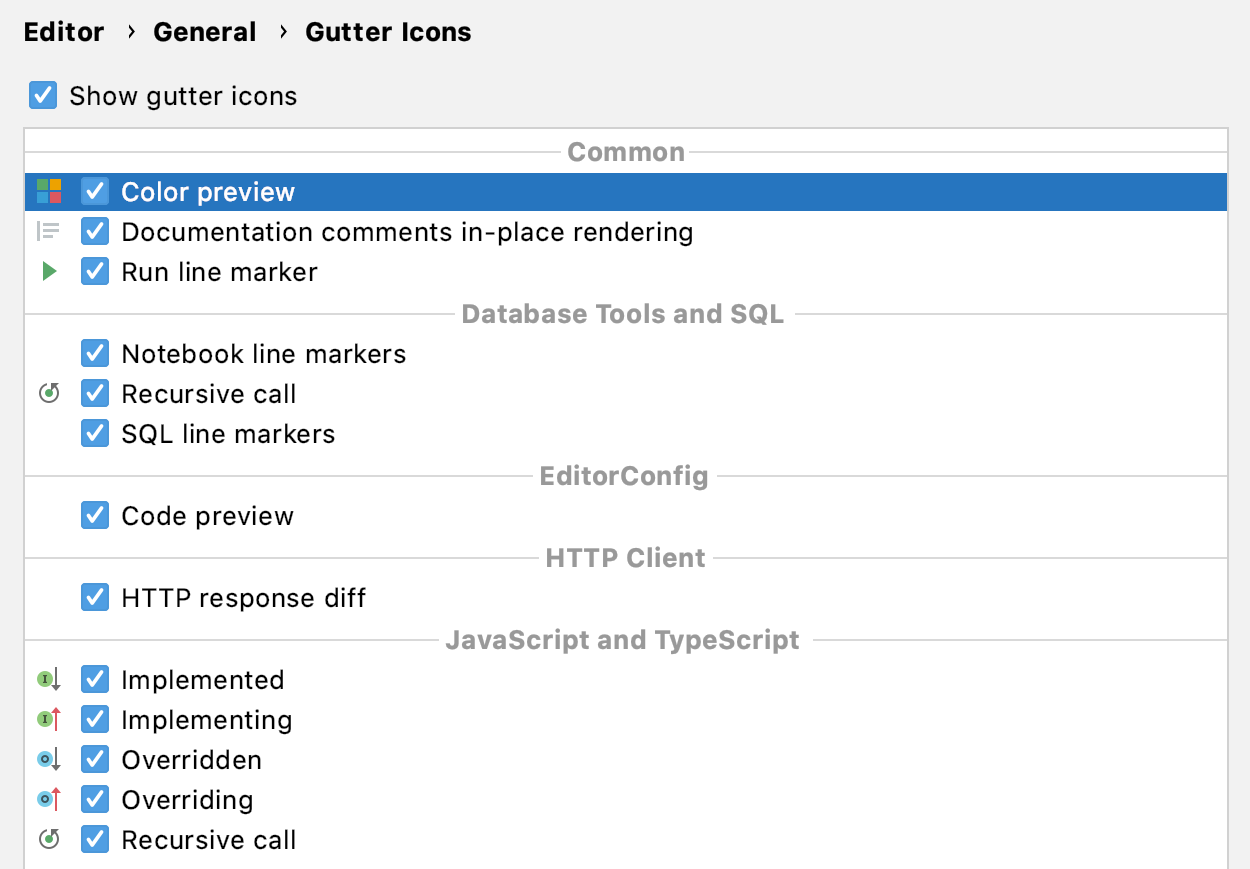Screen dimensions: 1250x869
Task: Click the HTTP Client section header
Action: (626, 558)
